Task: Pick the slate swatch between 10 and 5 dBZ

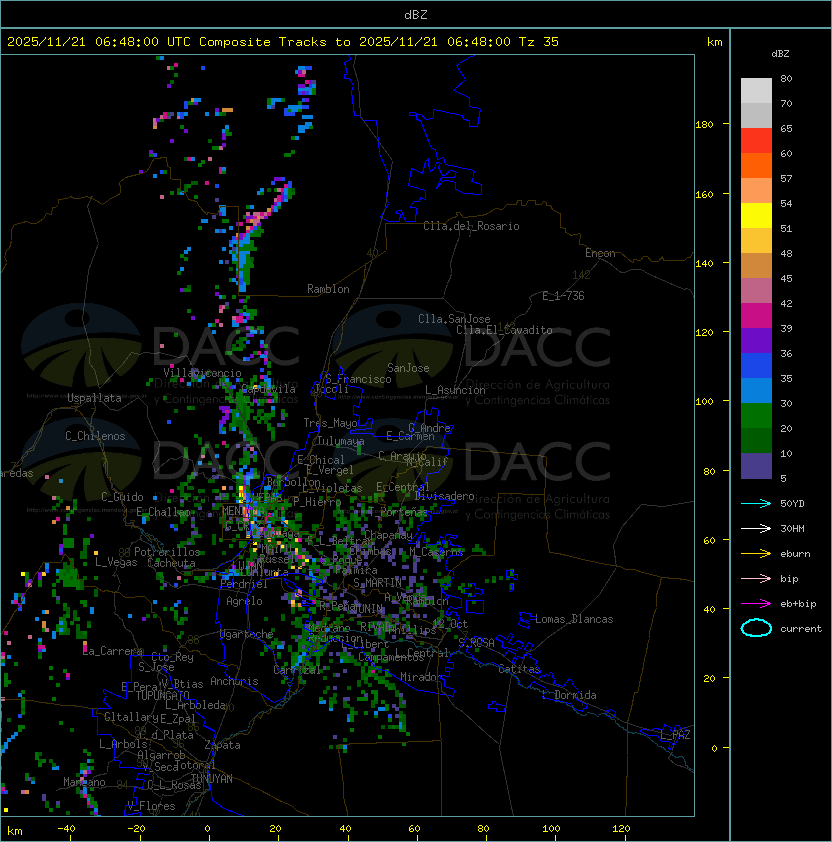Action: 756,466
